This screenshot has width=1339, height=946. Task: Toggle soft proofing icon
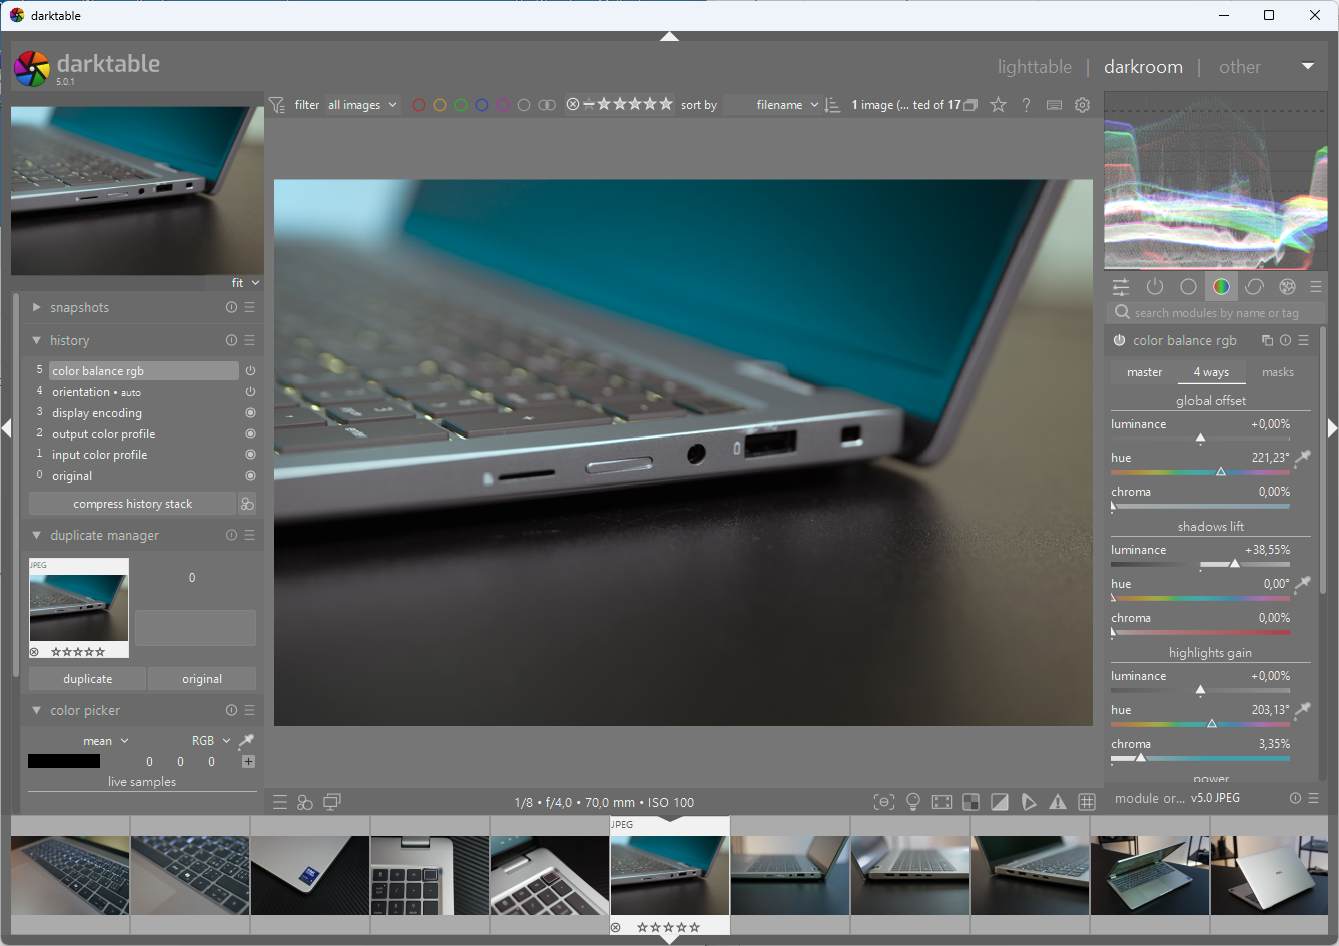click(1029, 802)
